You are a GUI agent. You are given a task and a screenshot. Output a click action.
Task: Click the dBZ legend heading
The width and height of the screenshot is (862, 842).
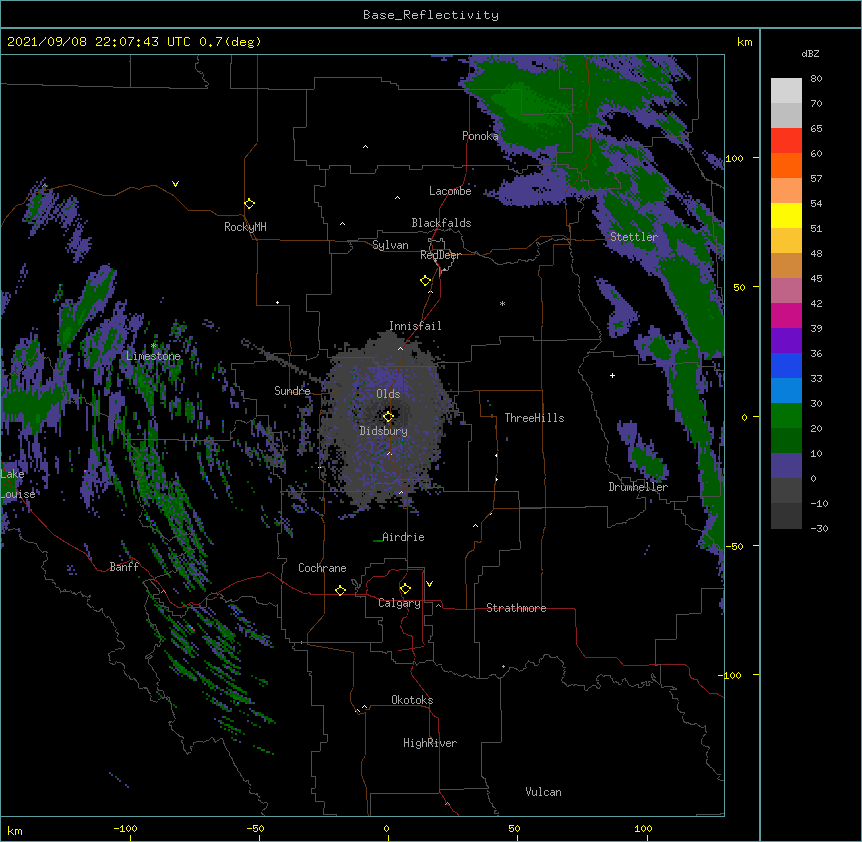click(x=810, y=54)
